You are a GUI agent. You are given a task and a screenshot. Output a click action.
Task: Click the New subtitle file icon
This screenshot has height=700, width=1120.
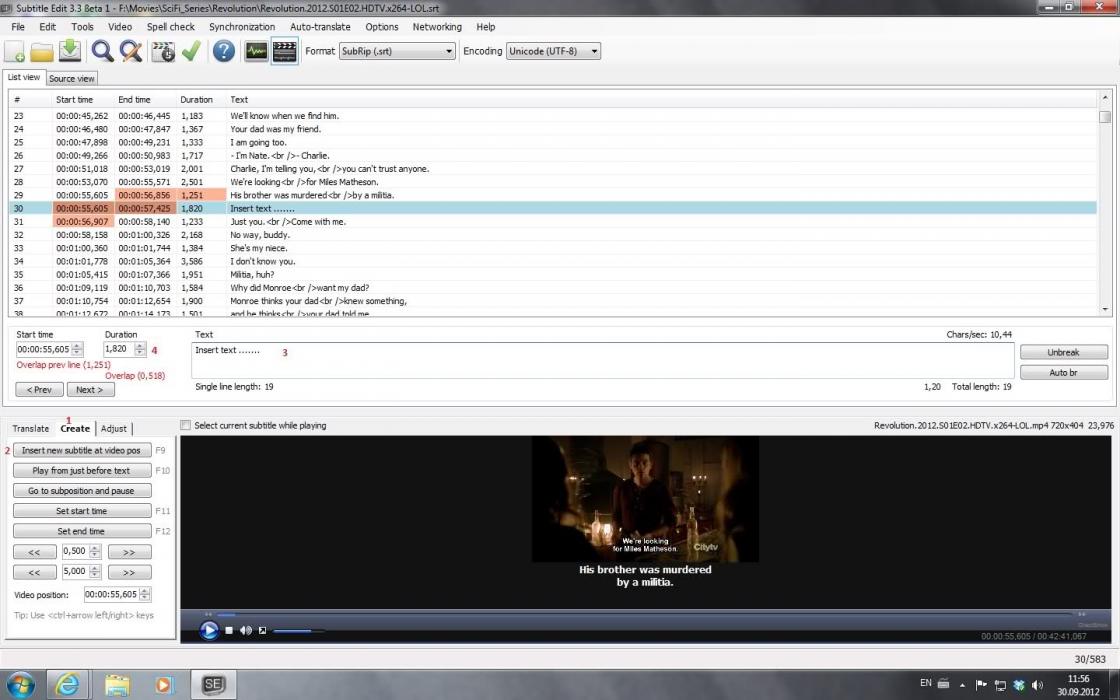tap(15, 51)
